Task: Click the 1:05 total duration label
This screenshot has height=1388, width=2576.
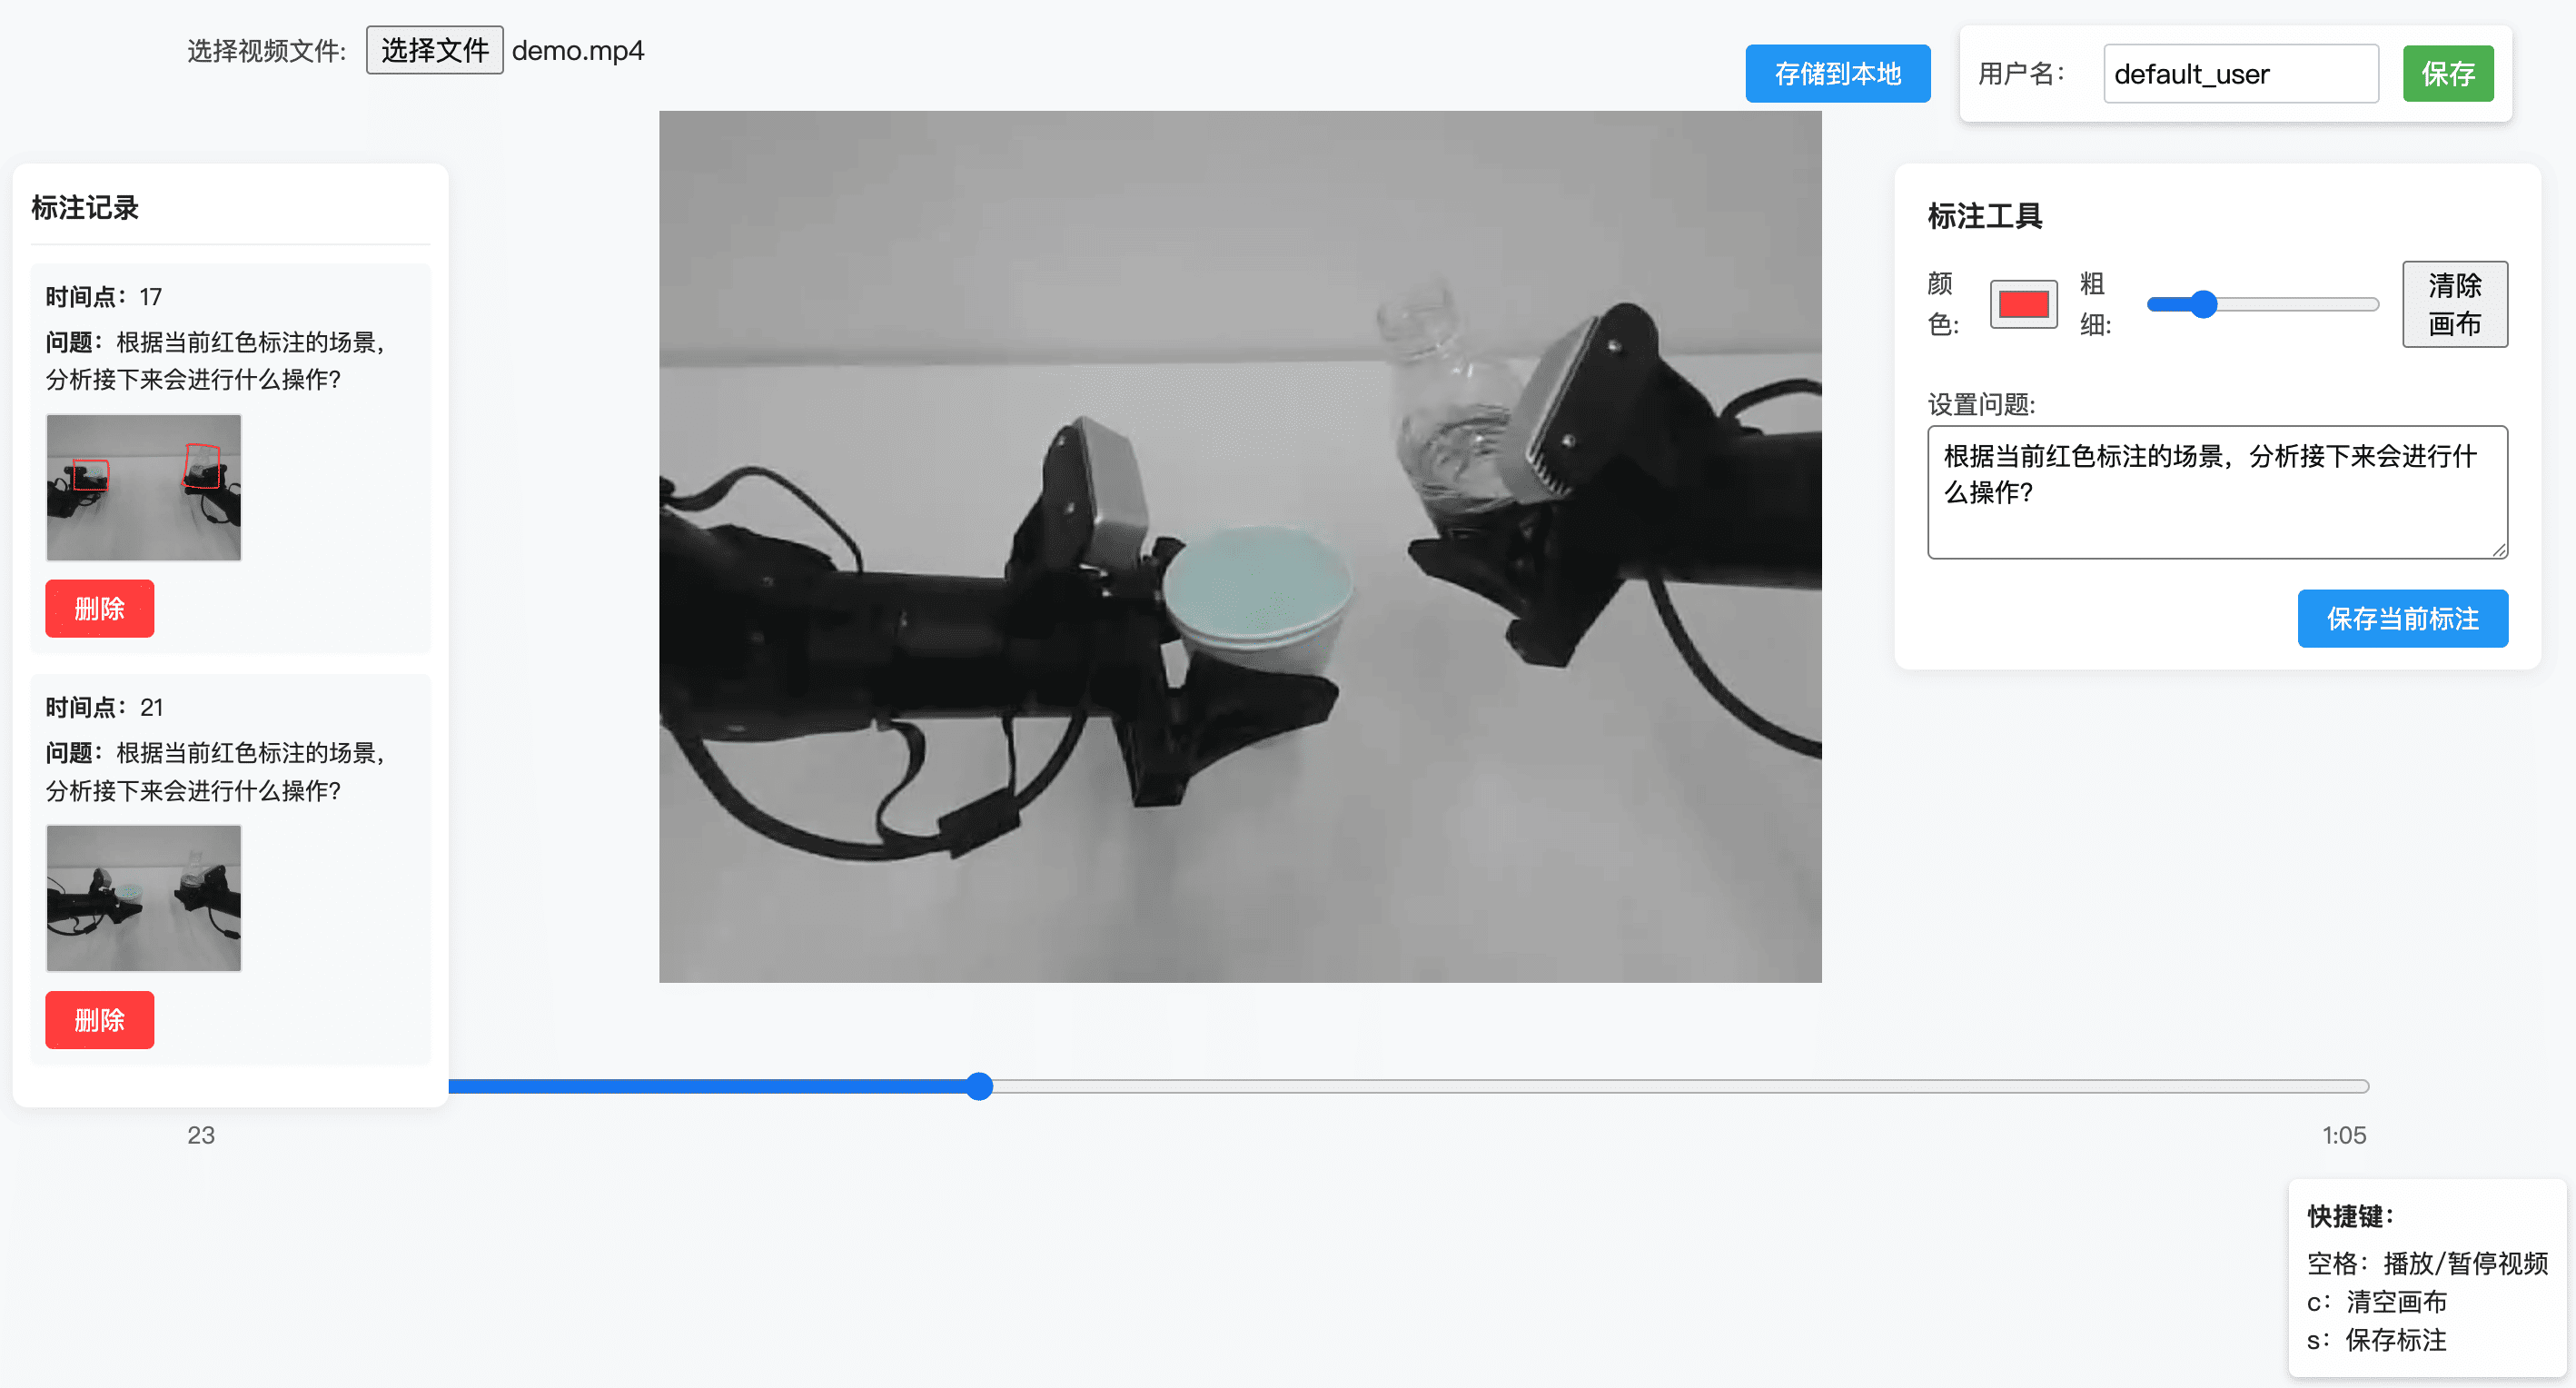Action: point(2343,1135)
